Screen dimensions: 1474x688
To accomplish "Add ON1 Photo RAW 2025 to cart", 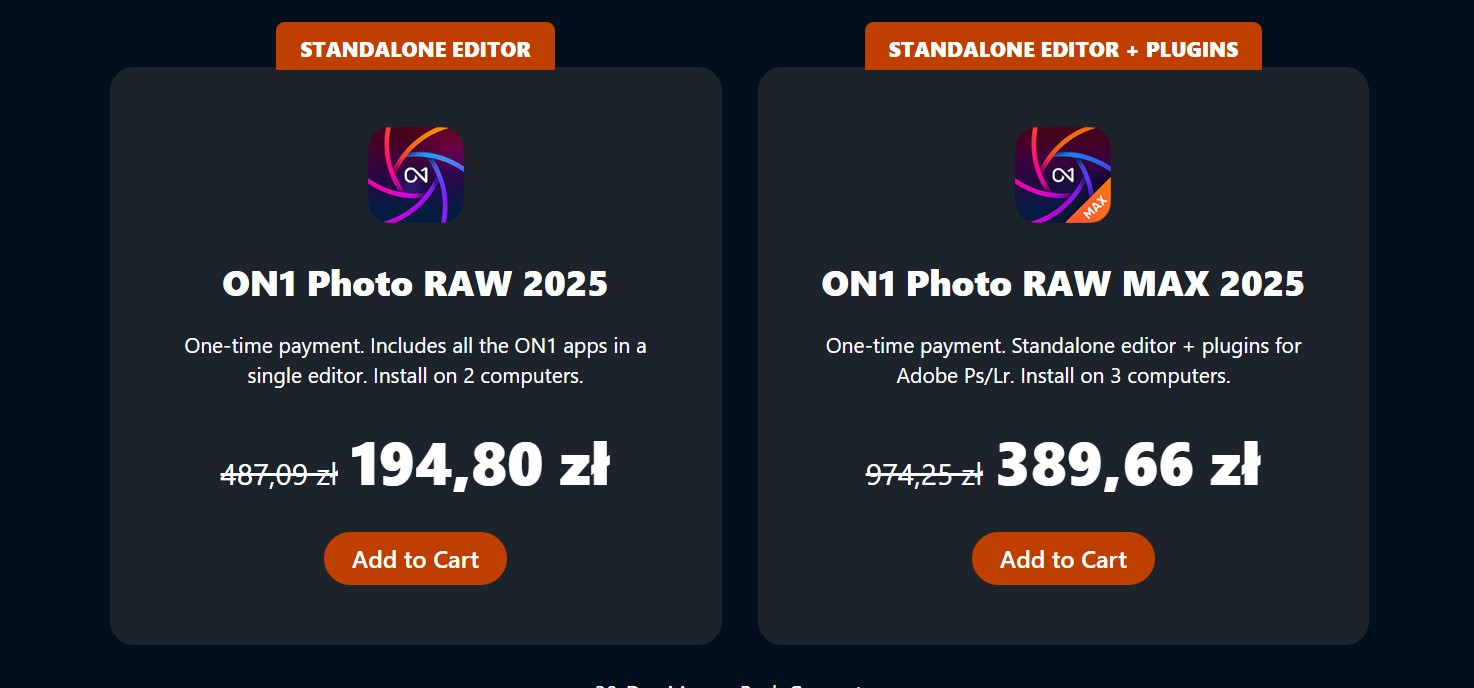I will pyautogui.click(x=415, y=559).
